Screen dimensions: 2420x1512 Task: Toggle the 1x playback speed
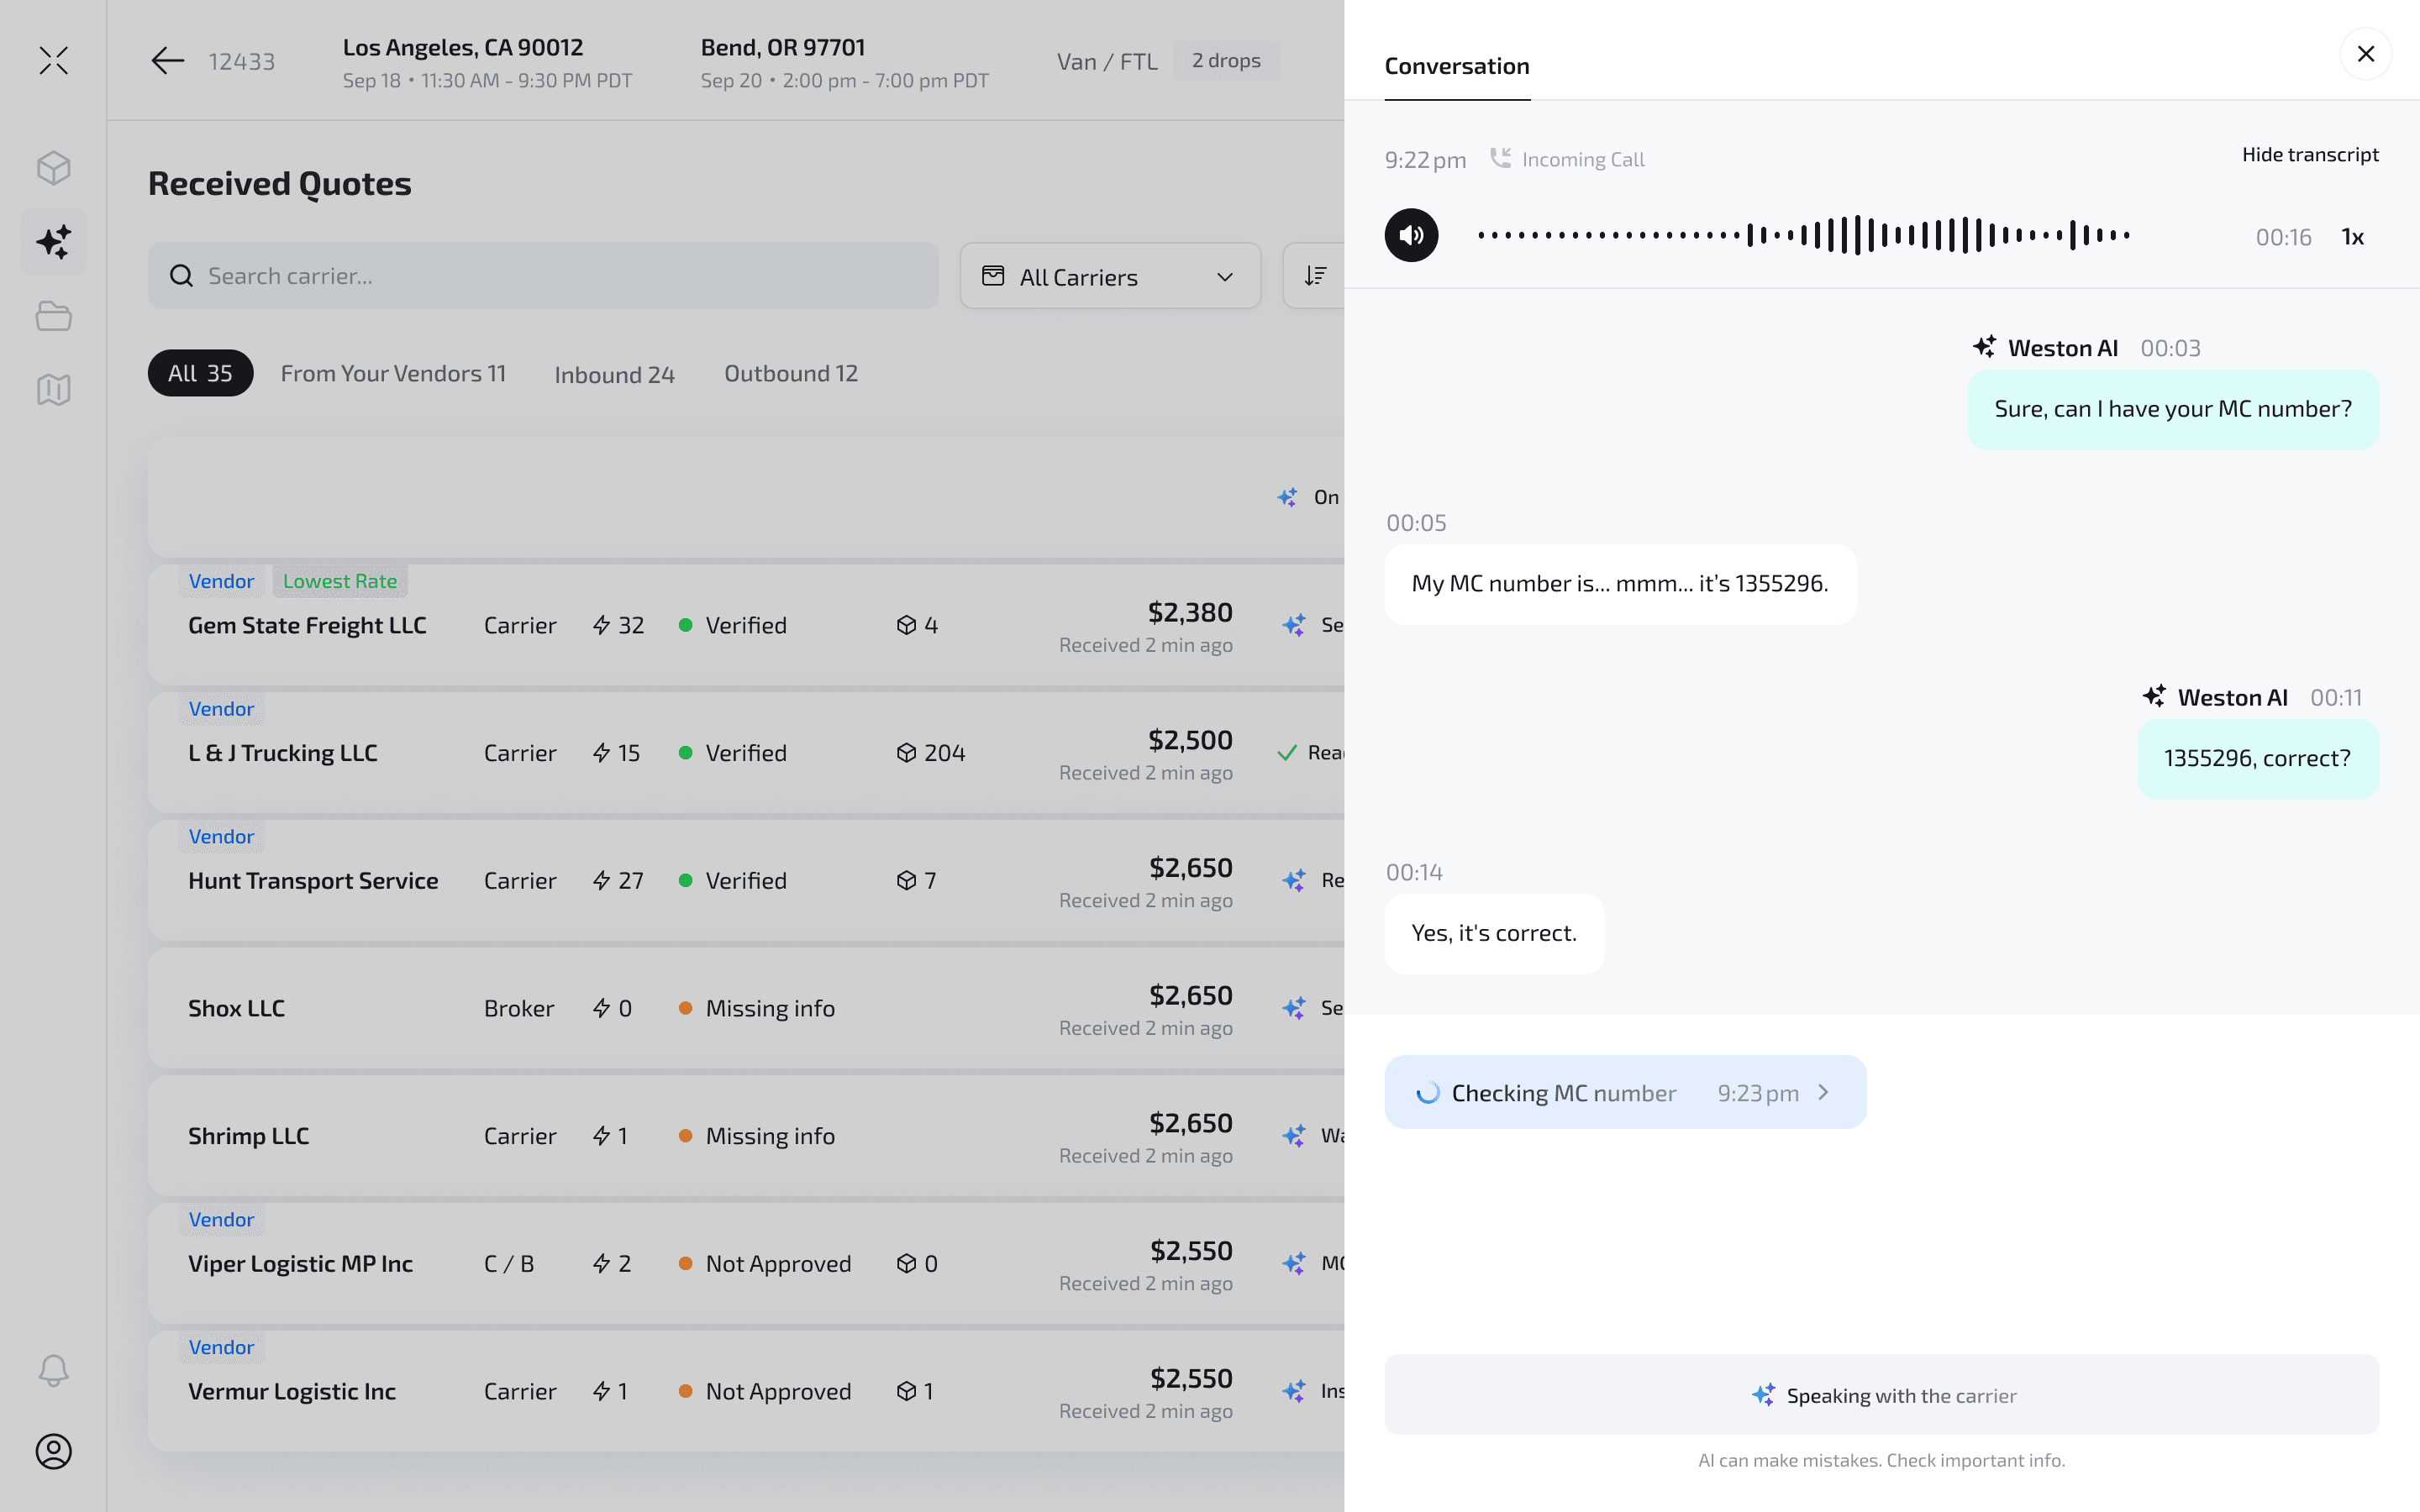coord(2352,237)
